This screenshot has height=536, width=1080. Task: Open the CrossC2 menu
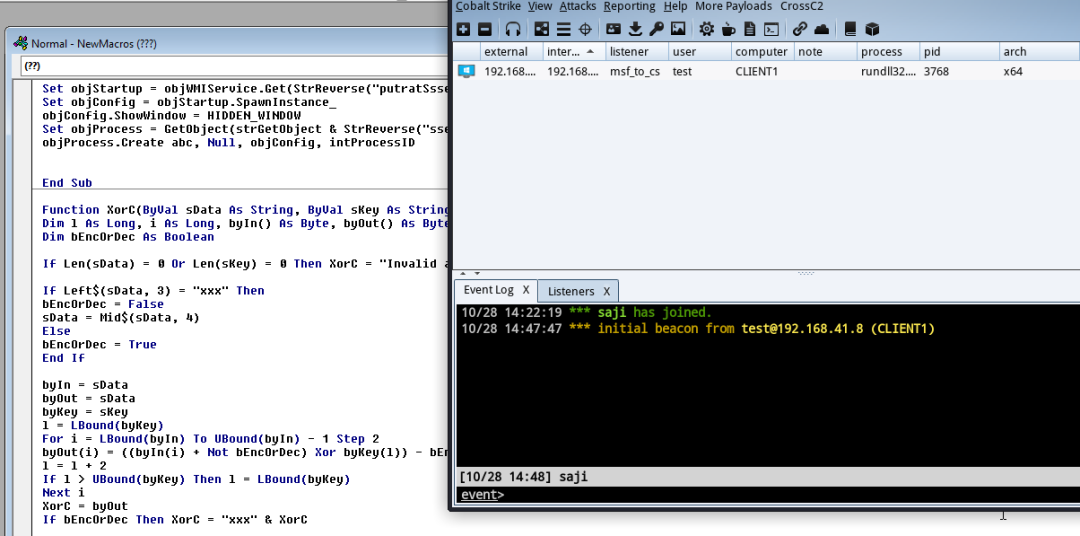tap(802, 6)
